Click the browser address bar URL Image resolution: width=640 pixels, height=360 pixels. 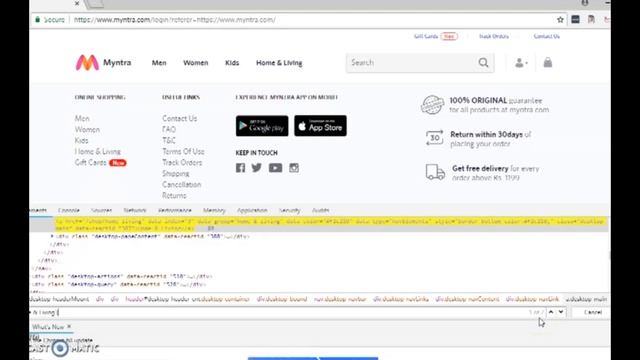pyautogui.click(x=175, y=20)
